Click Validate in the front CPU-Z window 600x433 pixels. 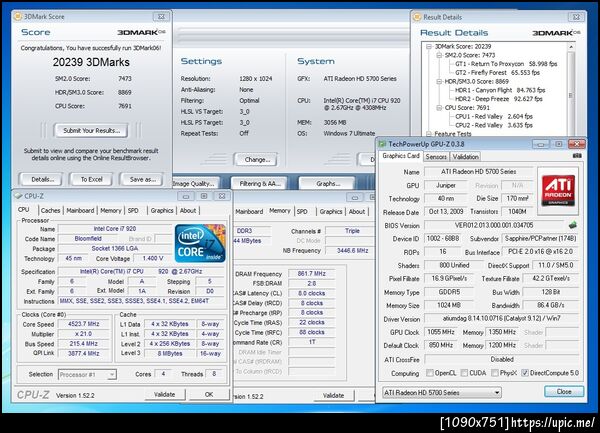click(x=165, y=394)
